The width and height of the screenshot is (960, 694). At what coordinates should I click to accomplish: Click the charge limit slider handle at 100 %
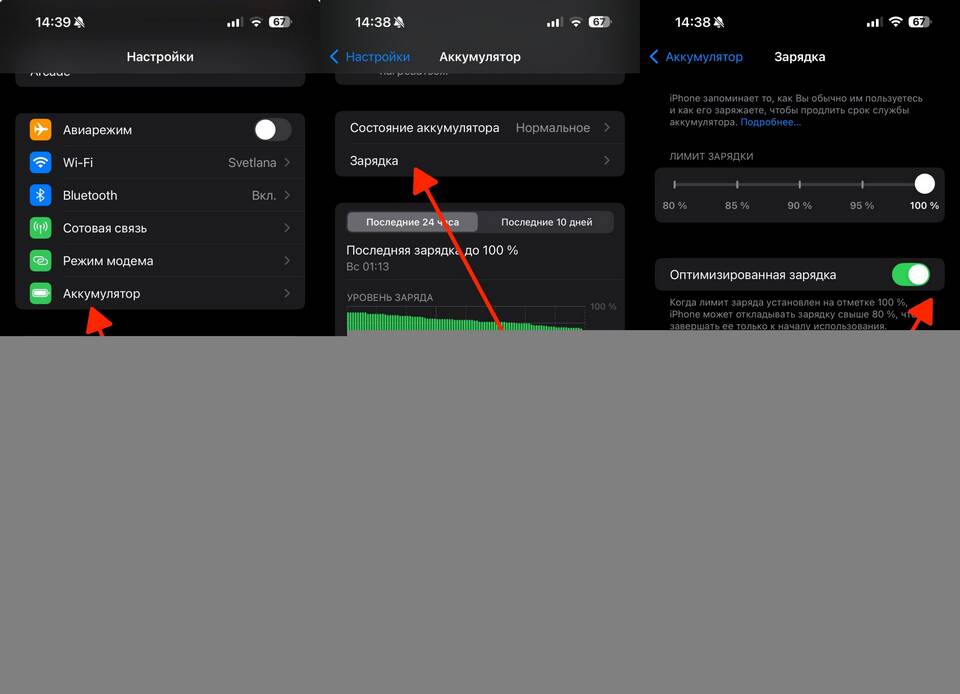pyautogui.click(x=924, y=184)
